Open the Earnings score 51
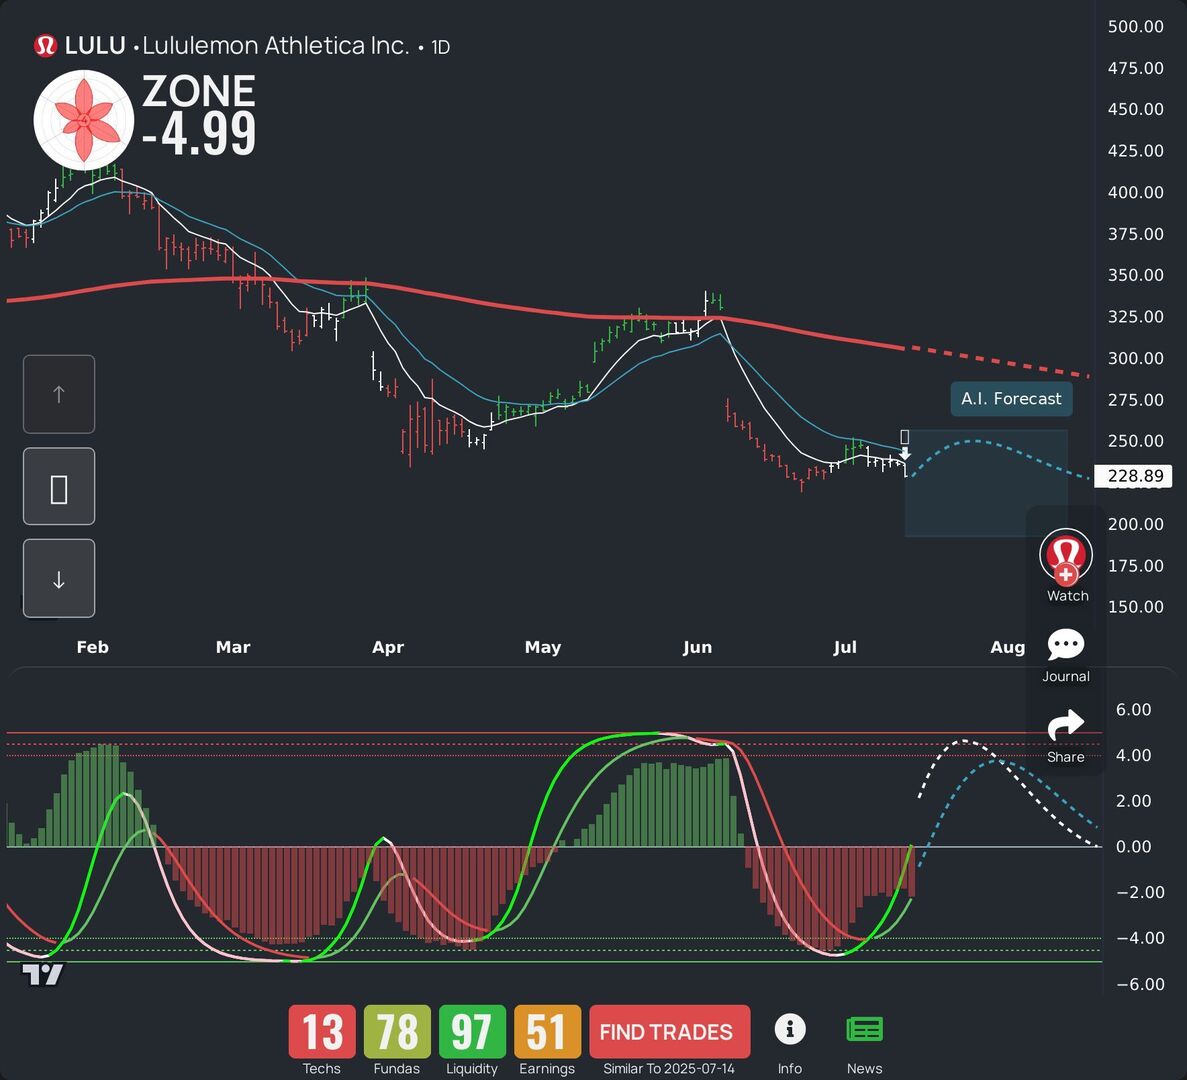1187x1080 pixels. pos(547,1031)
